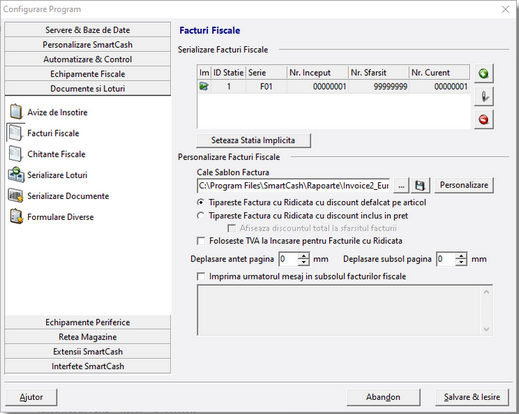Click the default station icon in row F01
This screenshot has height=414, width=519.
coord(204,87)
